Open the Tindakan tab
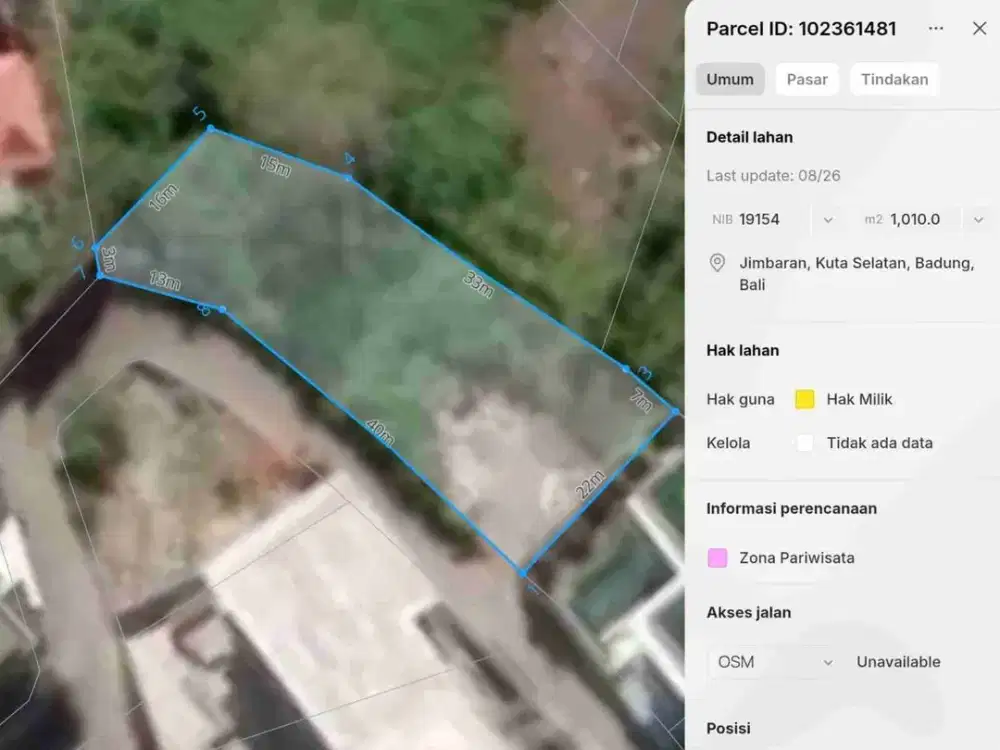Viewport: 1000px width, 750px height. click(895, 79)
